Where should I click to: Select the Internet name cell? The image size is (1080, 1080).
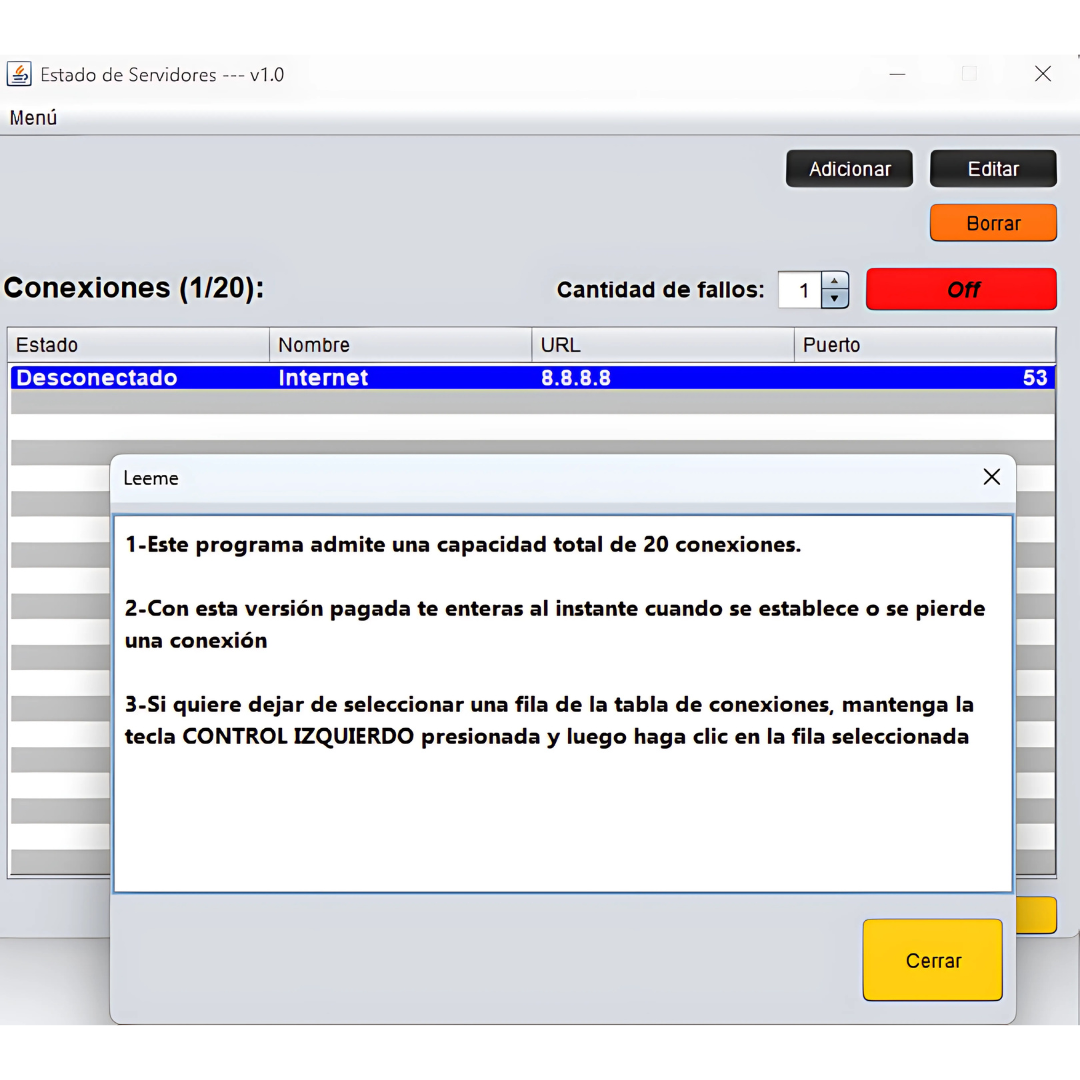tap(400, 377)
